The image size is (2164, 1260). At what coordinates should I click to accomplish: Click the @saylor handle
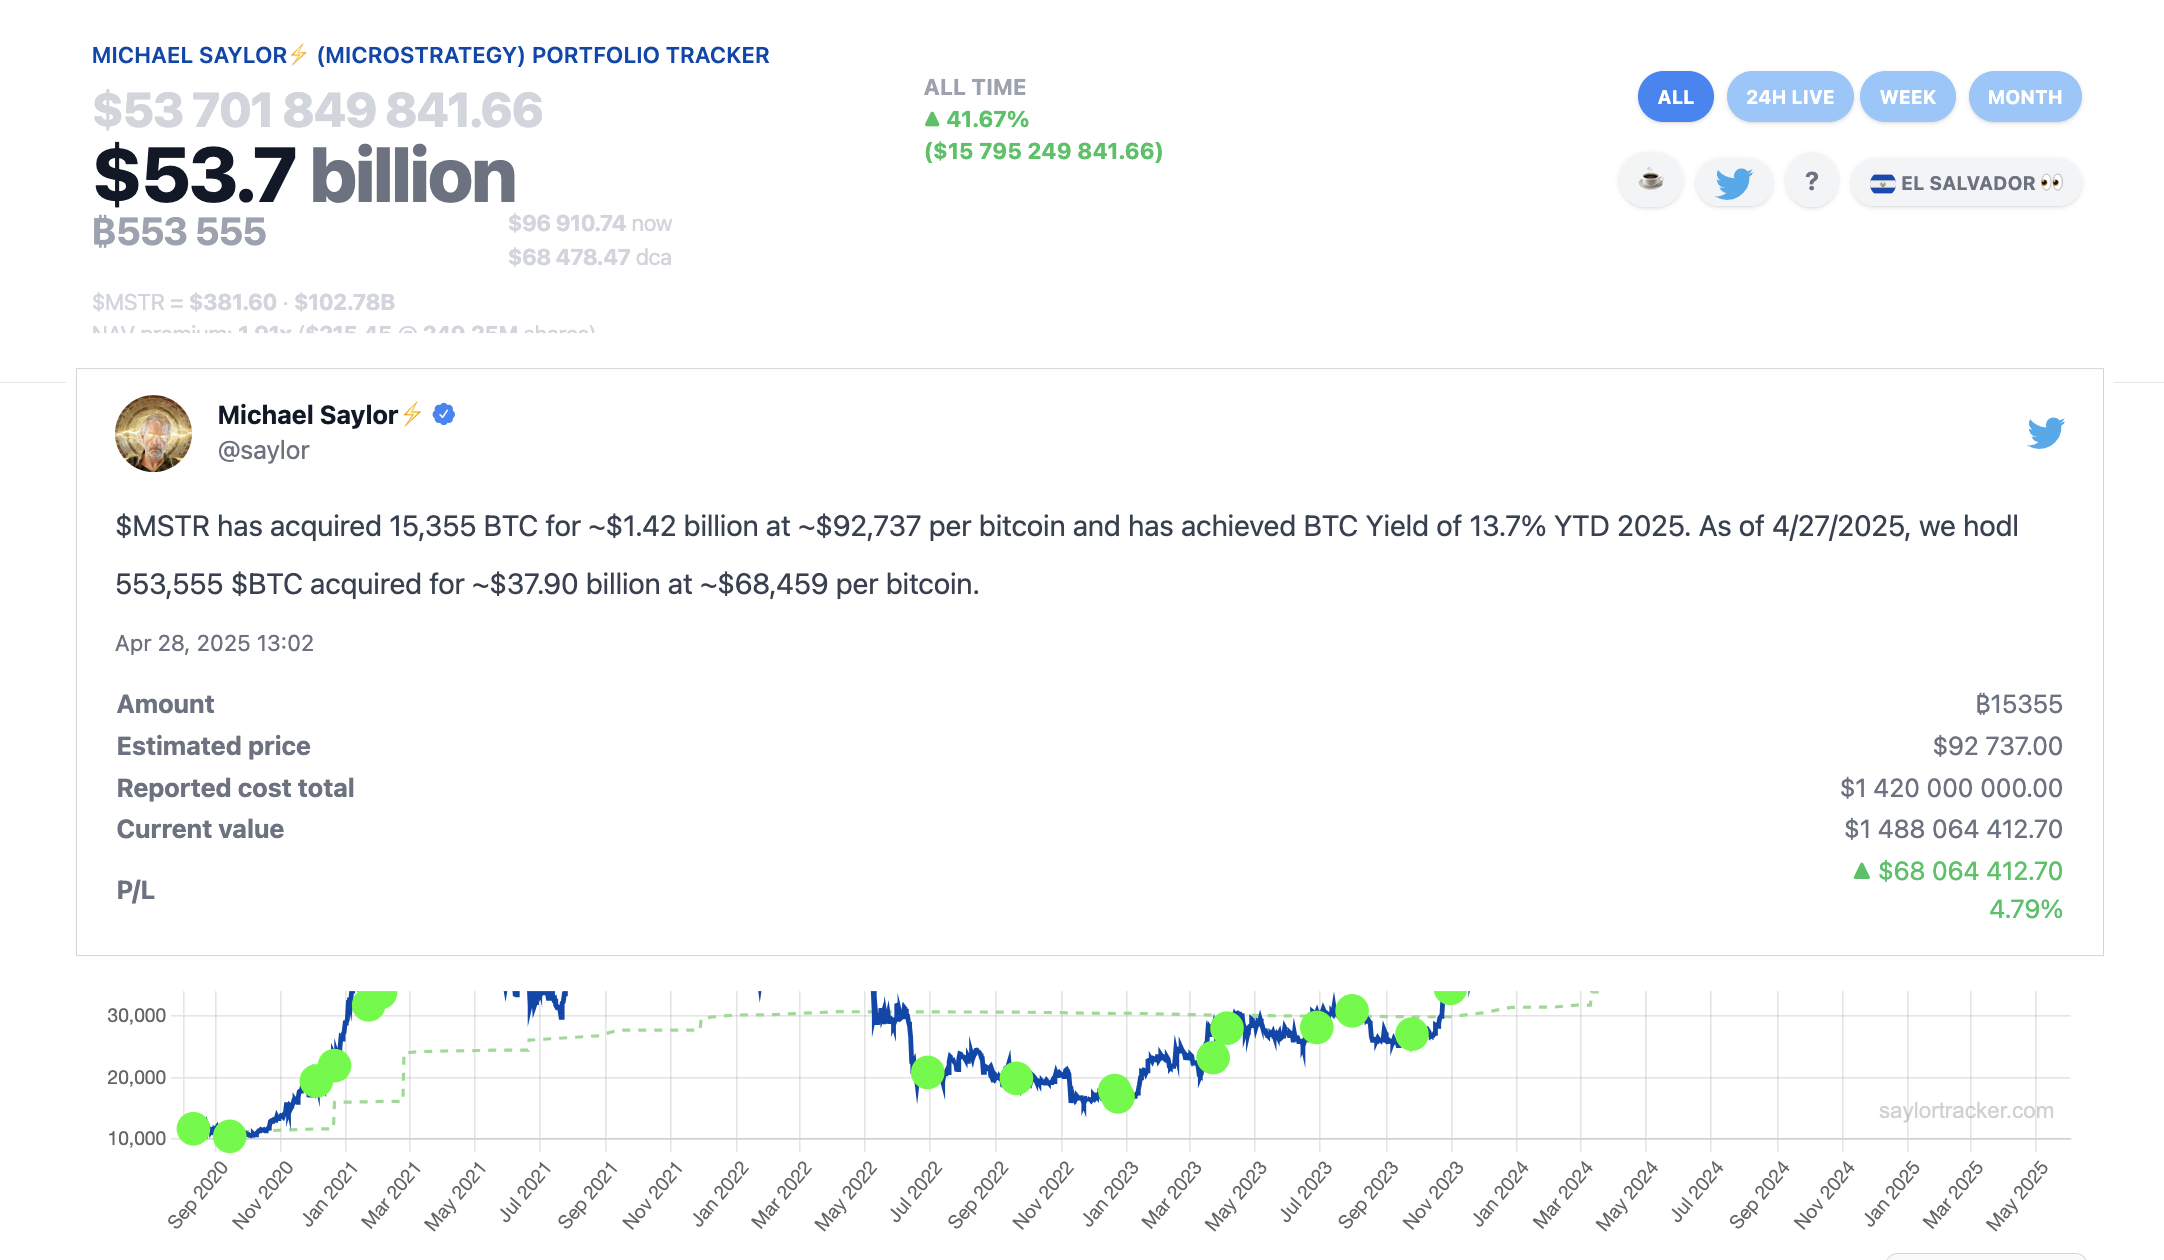click(x=264, y=450)
